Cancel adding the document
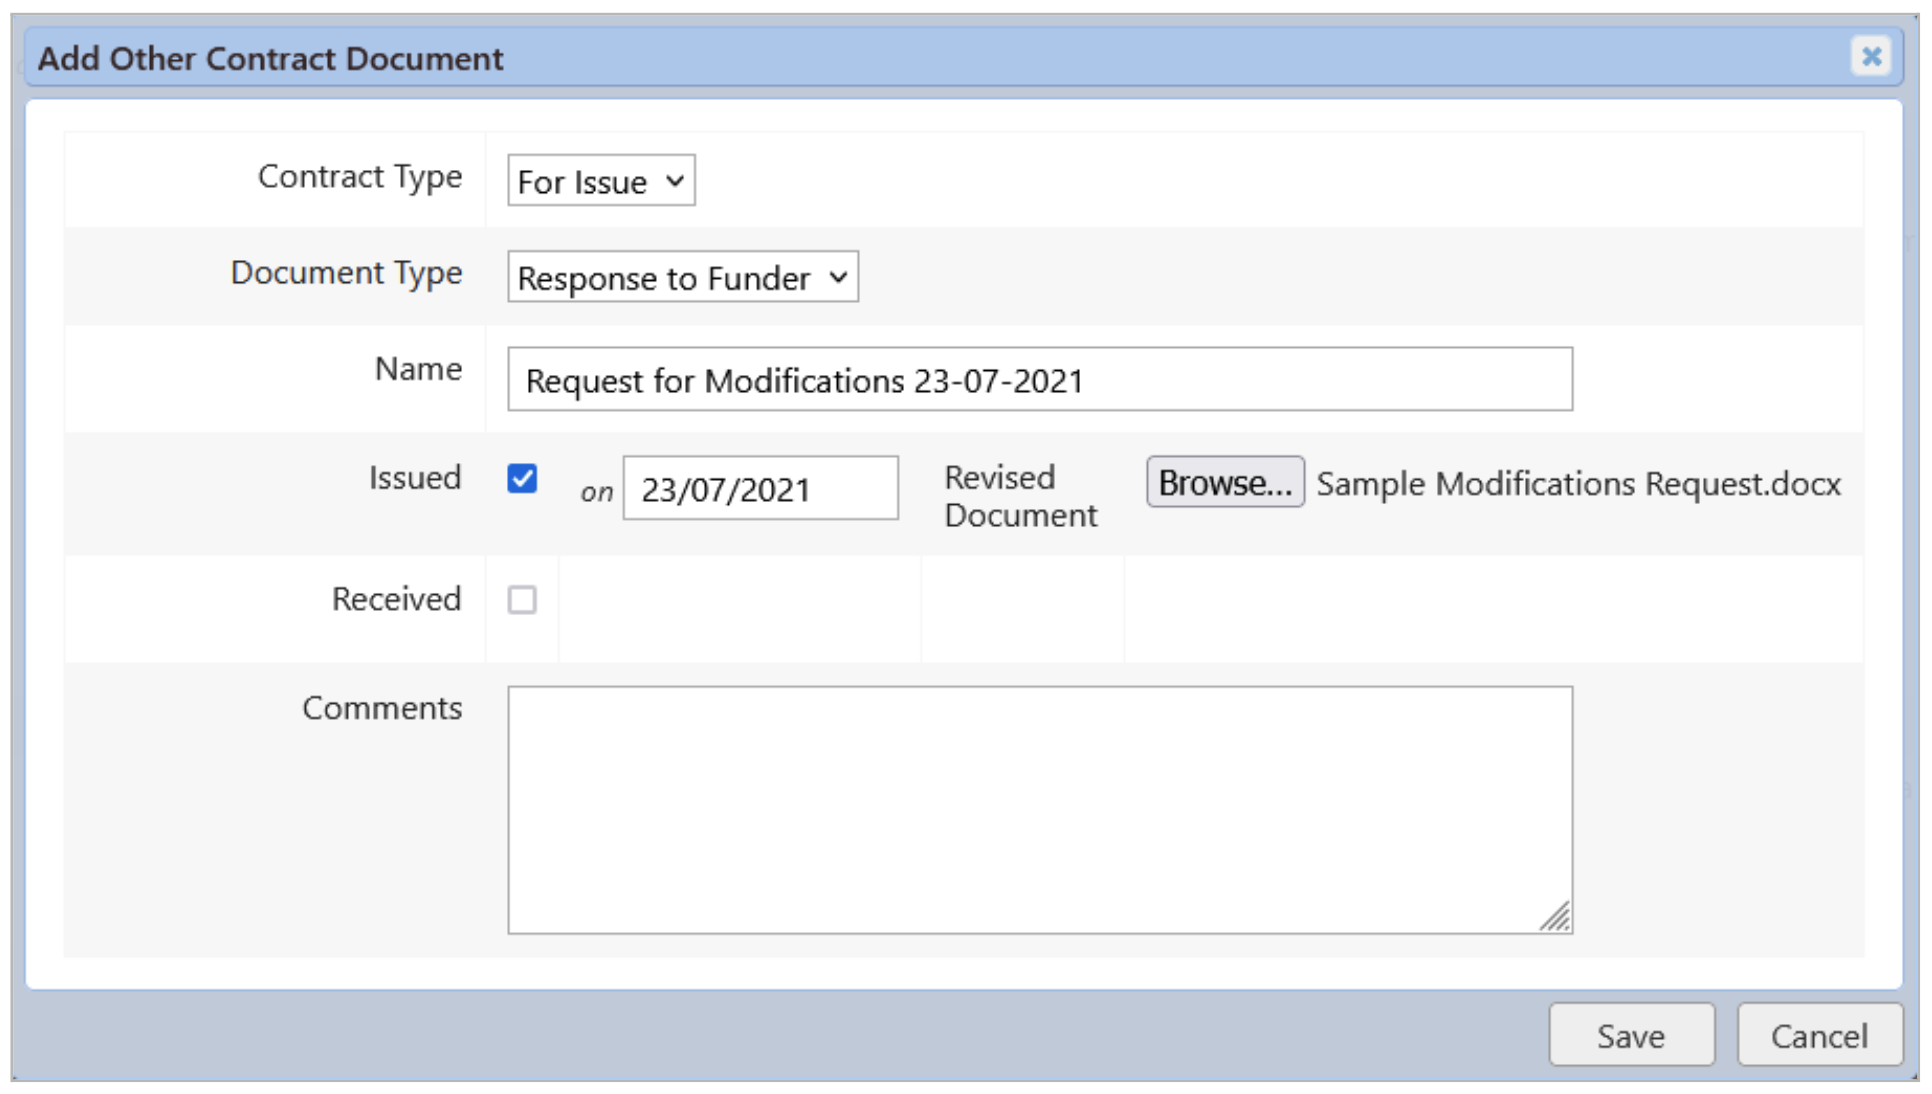The width and height of the screenshot is (1932, 1094). click(x=1818, y=1035)
